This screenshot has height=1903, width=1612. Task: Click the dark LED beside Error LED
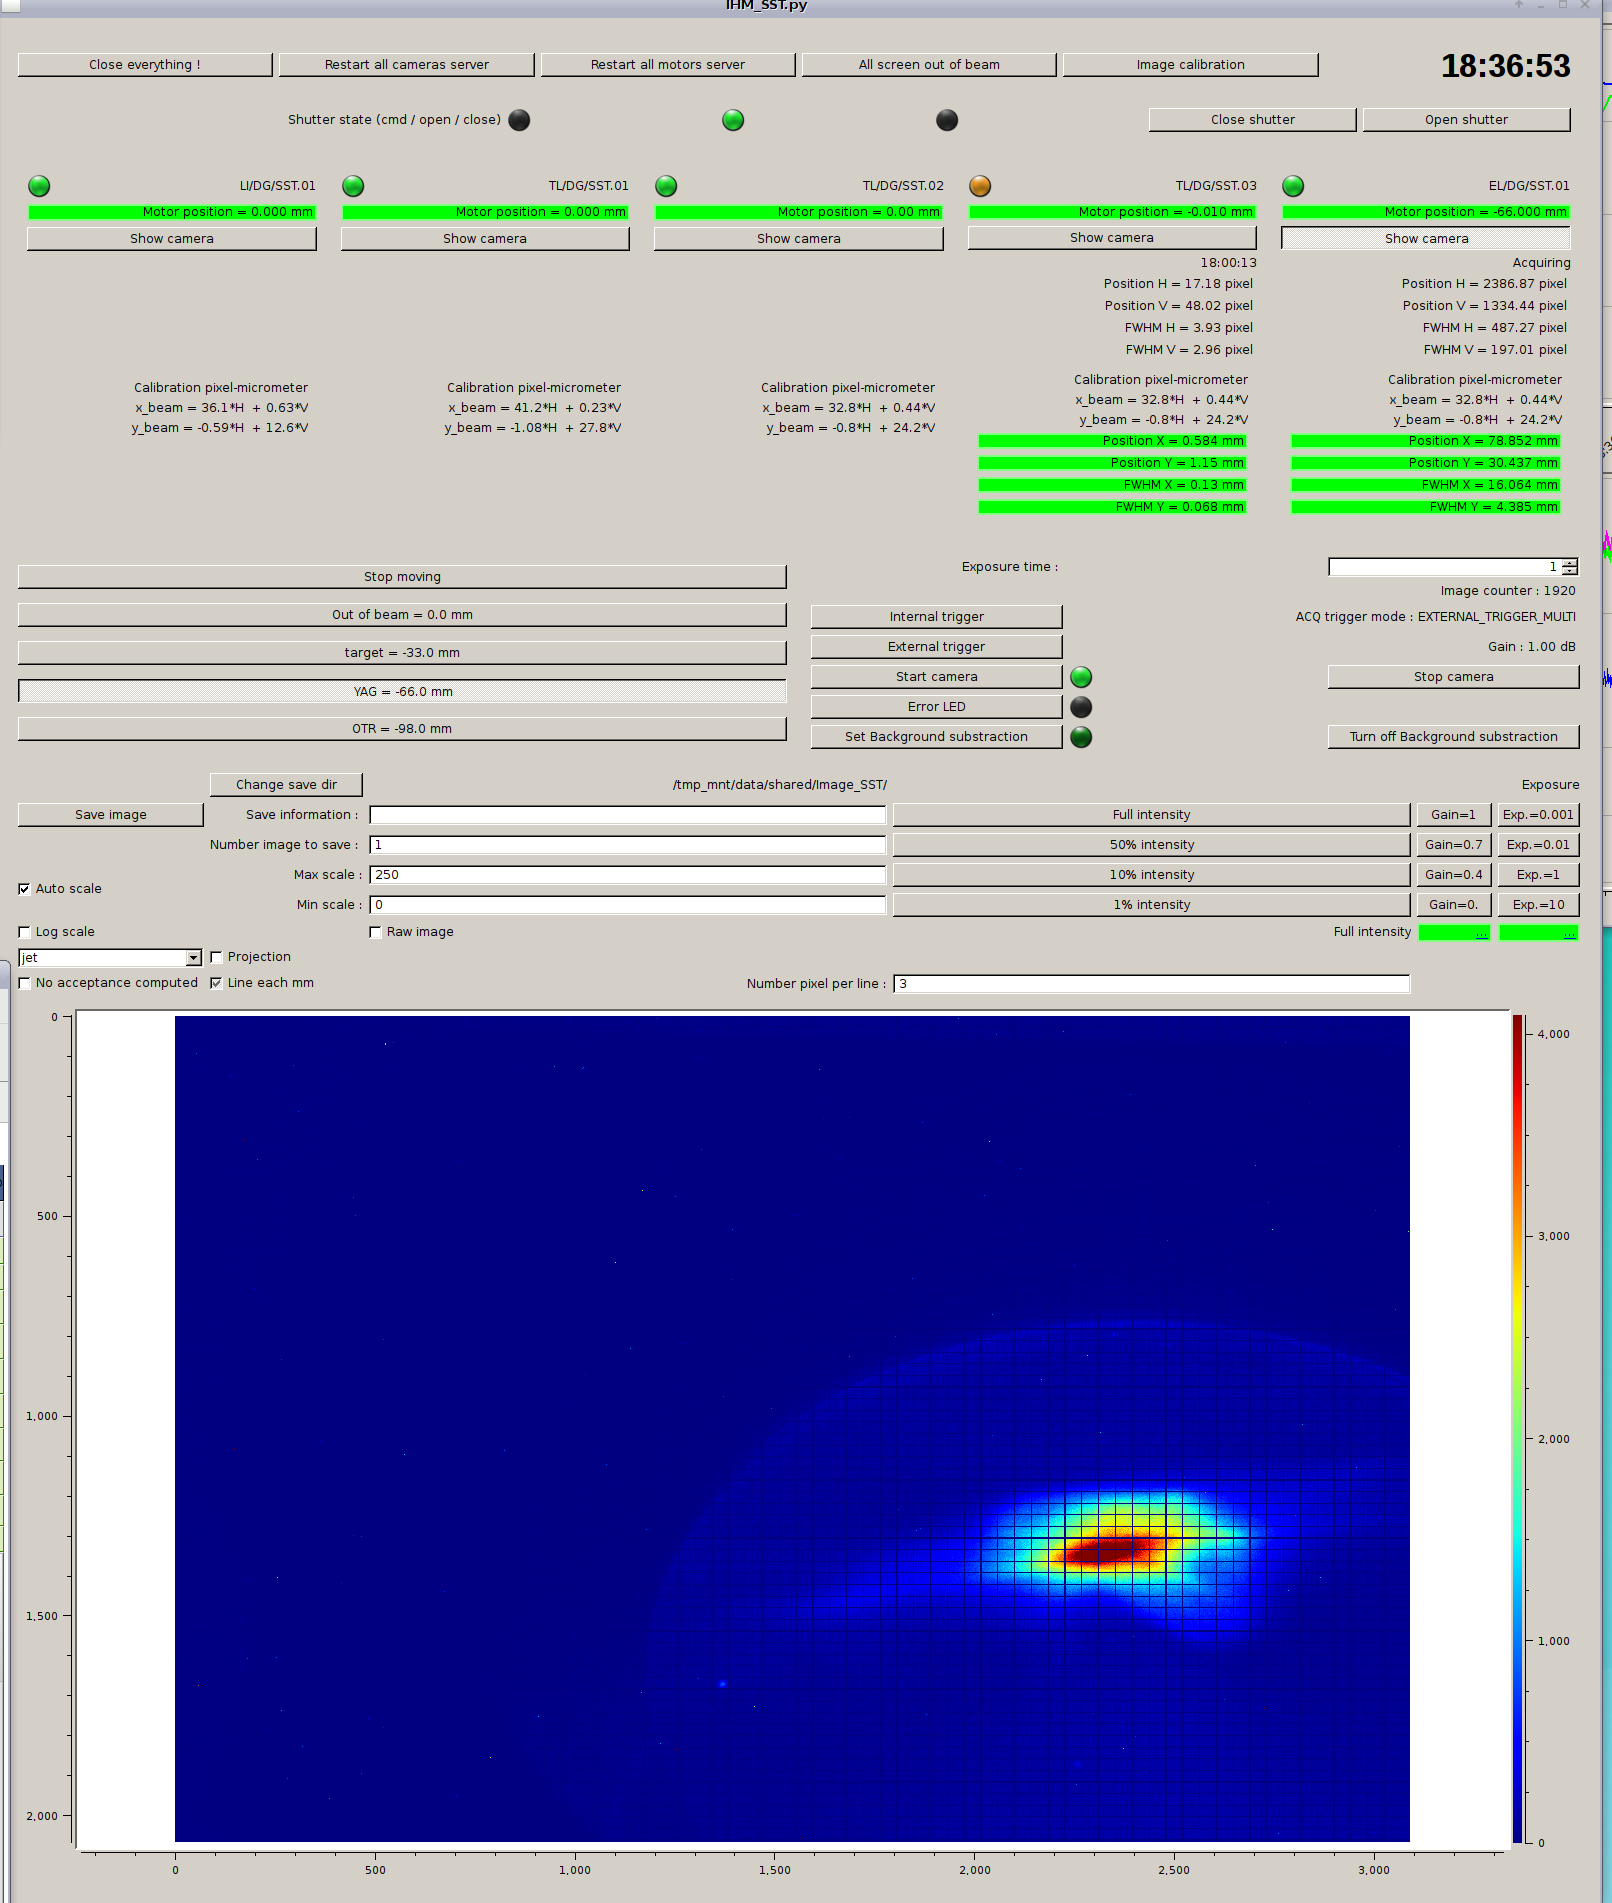(x=1081, y=707)
